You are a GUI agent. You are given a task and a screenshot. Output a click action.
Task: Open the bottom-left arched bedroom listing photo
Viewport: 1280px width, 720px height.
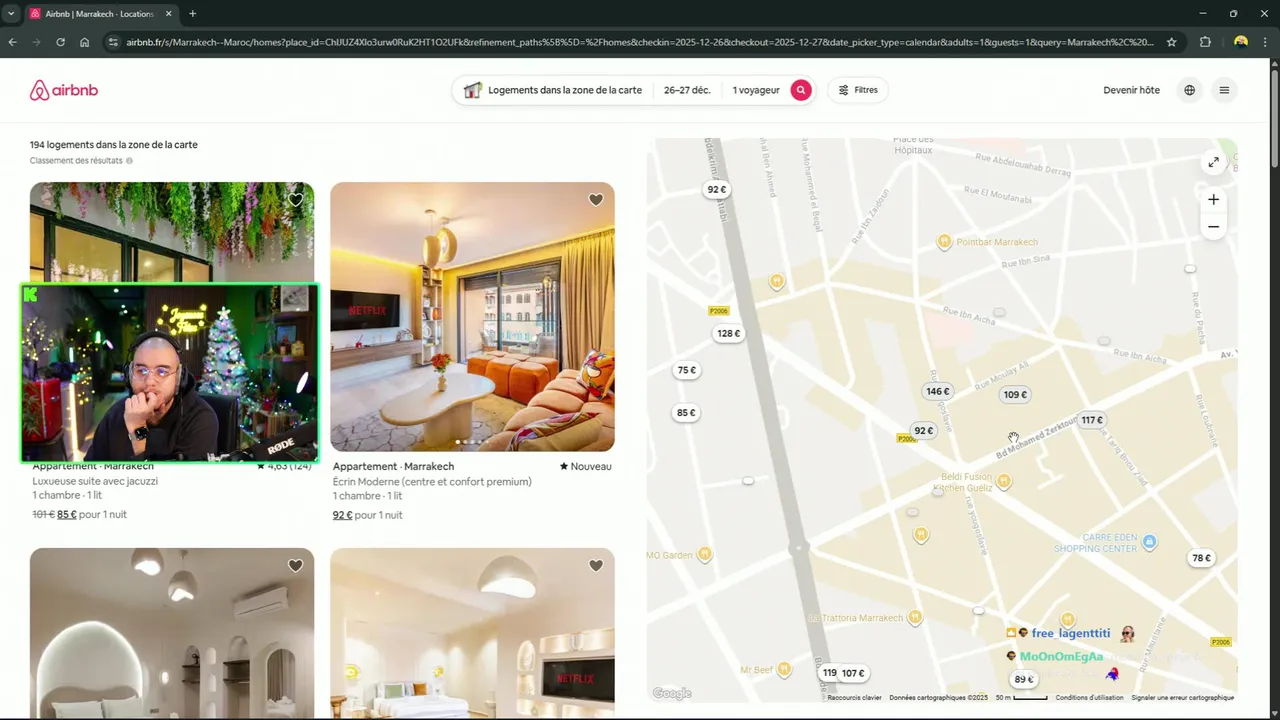(172, 633)
